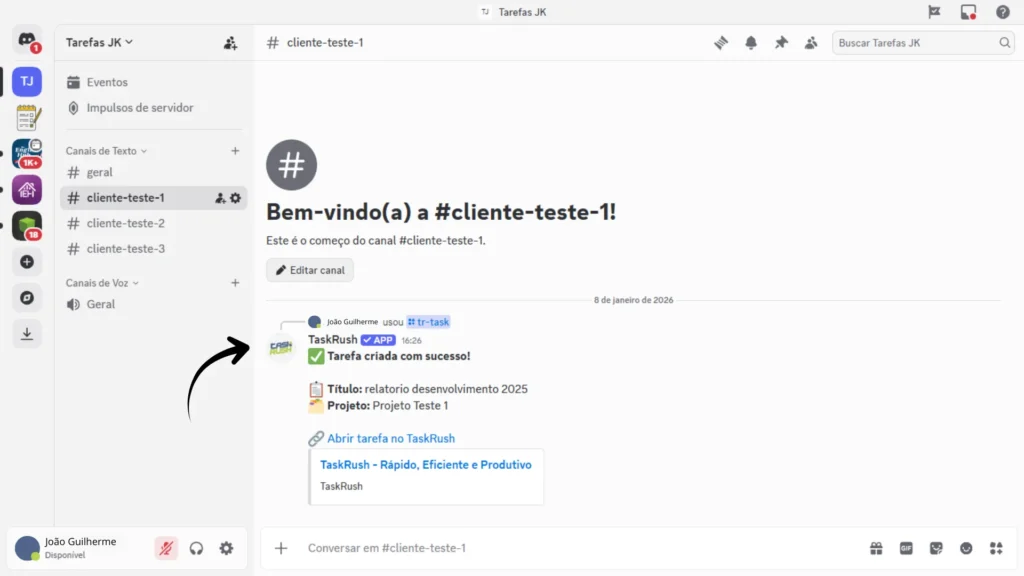Deafen with the headphones toggle
The width and height of the screenshot is (1024, 576).
tap(196, 548)
